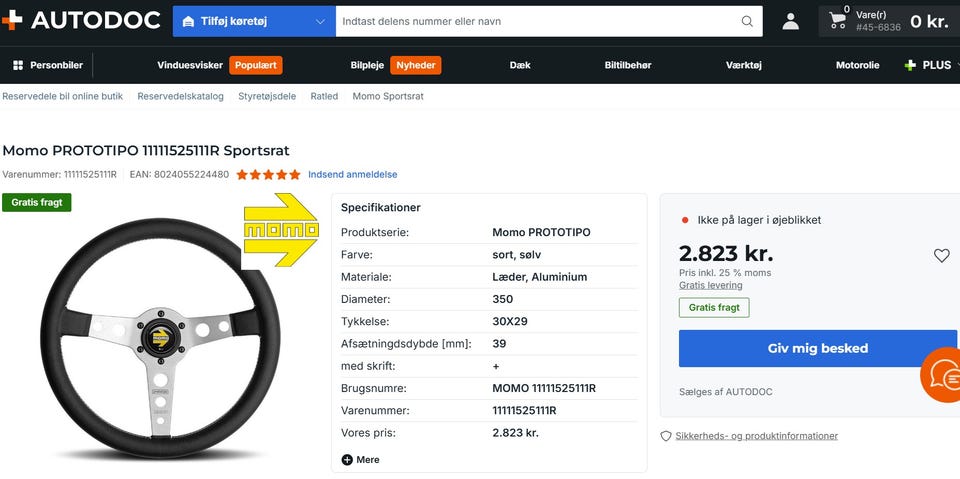Screen dimensions: 960x479
Task: Click the product title Momo PROTOTIPO 11111525111R Sportsrat
Action: point(146,151)
